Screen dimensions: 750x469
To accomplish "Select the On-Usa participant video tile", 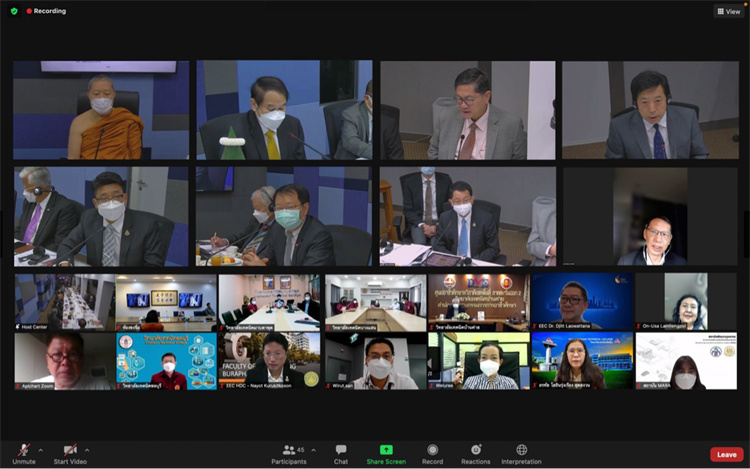I will (x=685, y=302).
